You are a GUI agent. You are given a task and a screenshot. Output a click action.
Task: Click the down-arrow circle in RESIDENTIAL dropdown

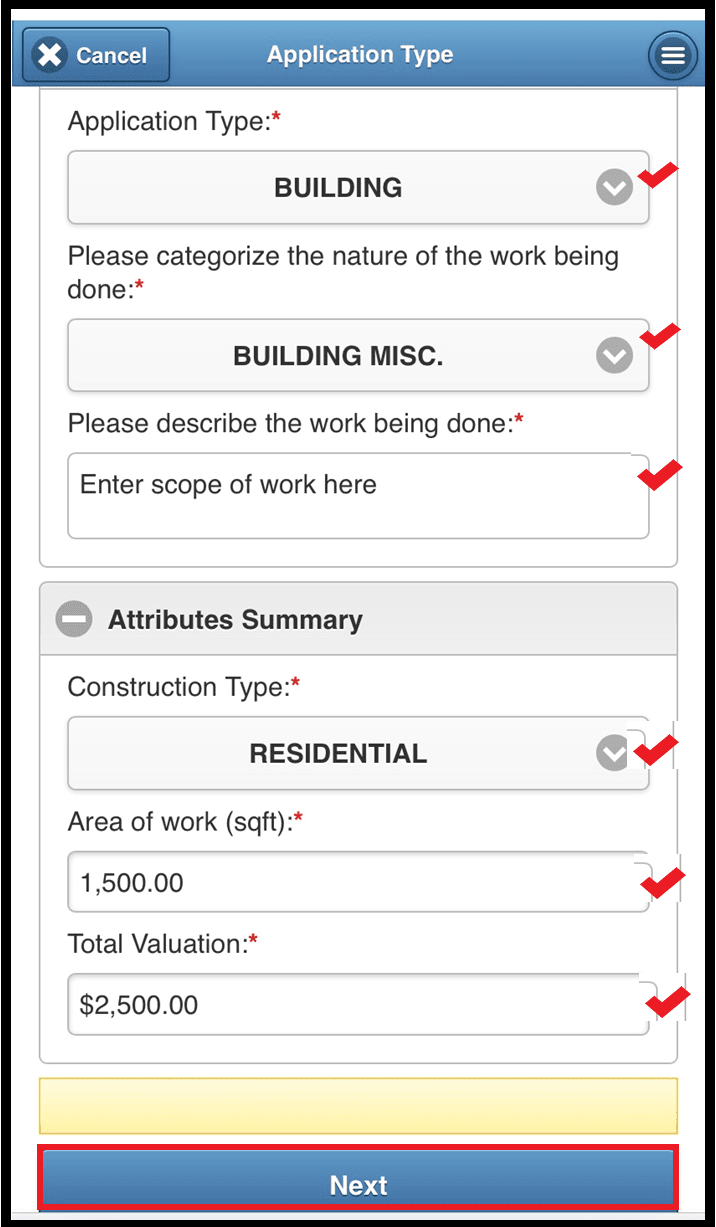pyautogui.click(x=612, y=753)
